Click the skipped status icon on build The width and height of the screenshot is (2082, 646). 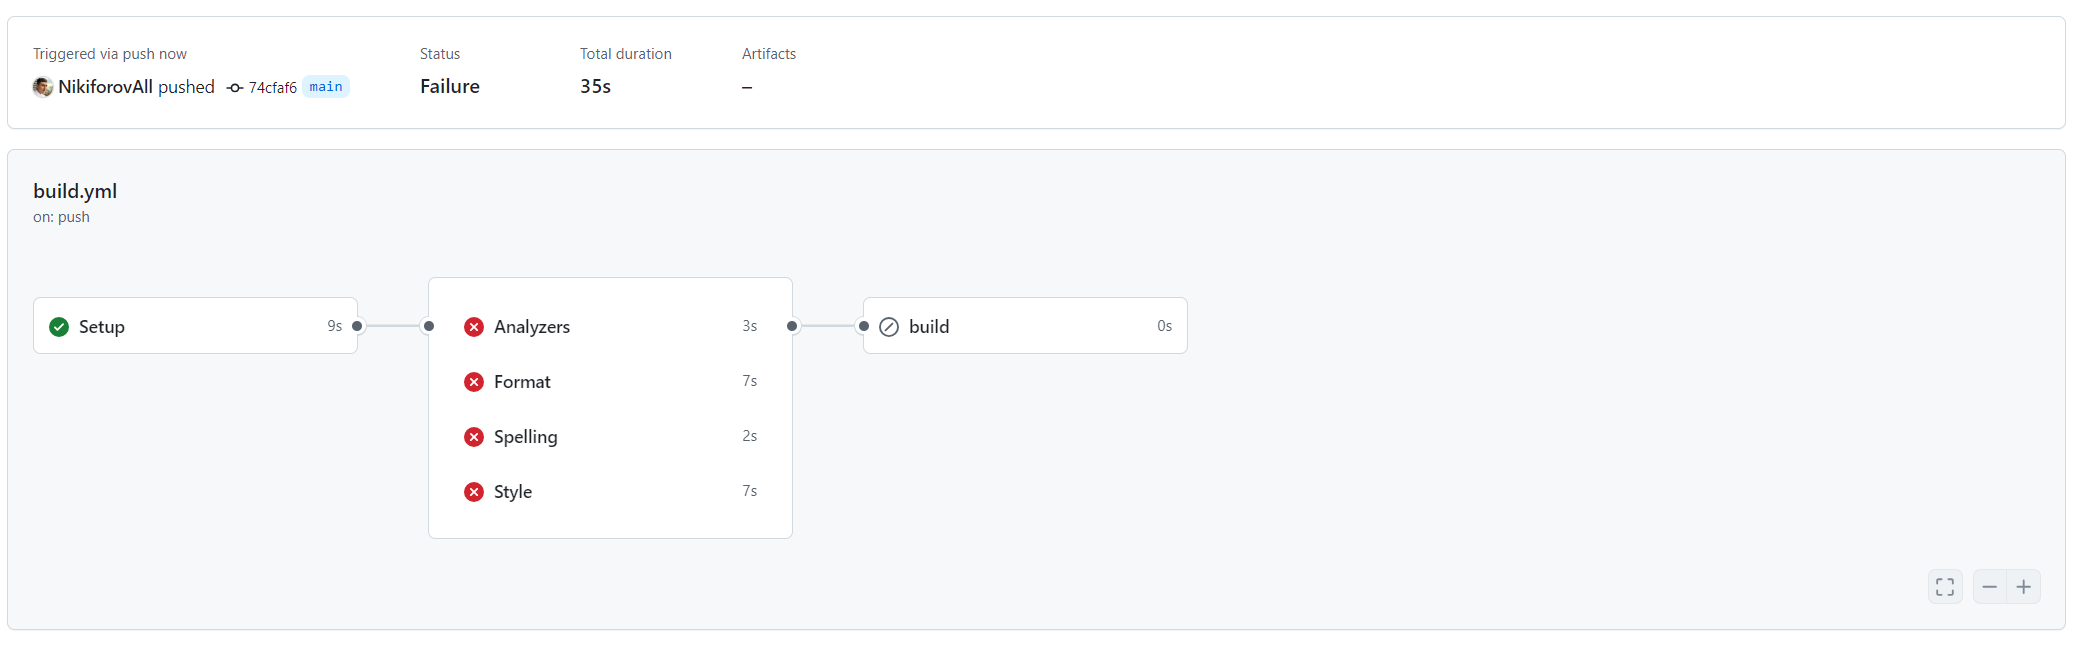click(889, 327)
